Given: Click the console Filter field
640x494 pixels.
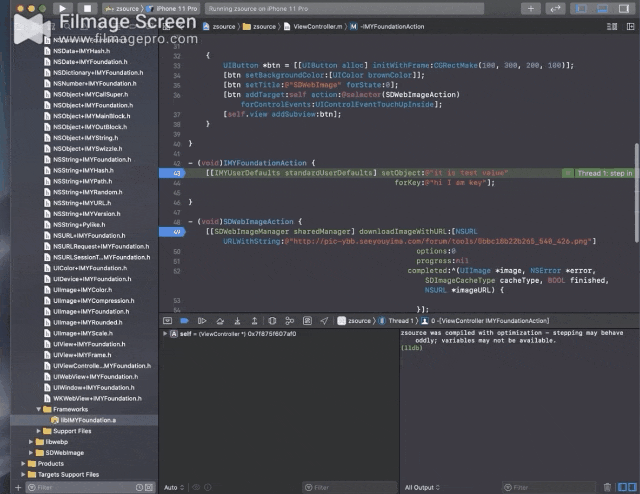Looking at the screenshot, I should (549, 487).
